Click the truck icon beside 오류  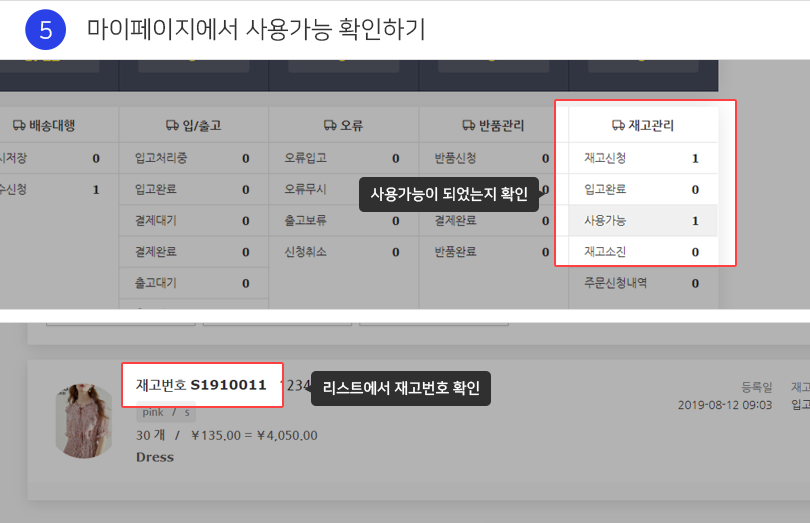coord(330,126)
